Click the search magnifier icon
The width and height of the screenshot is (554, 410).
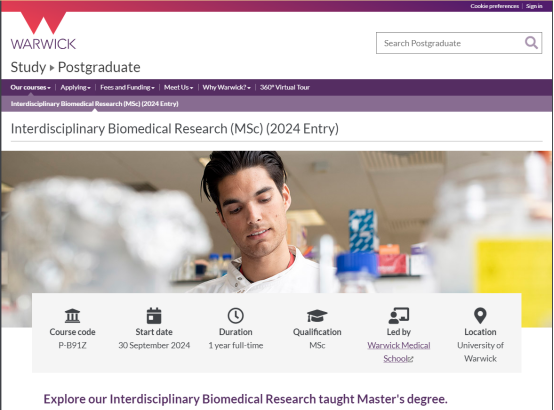[531, 43]
